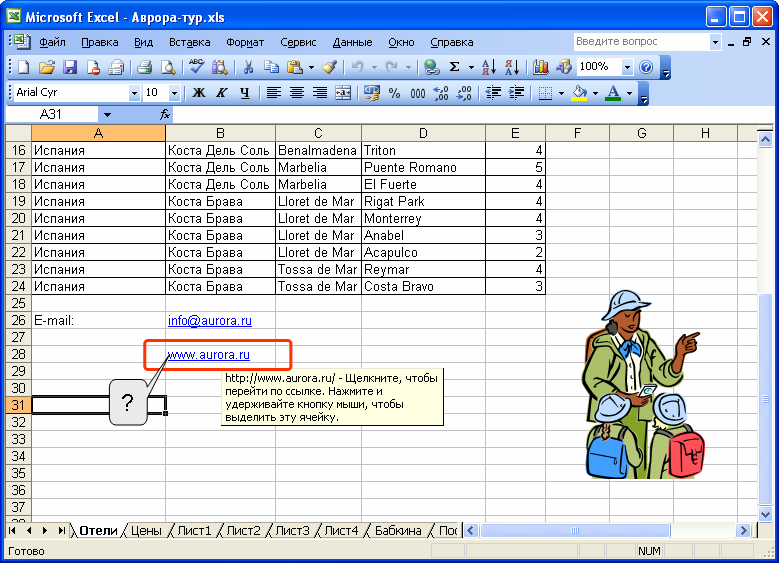
Task: Cut the selection with the scissors icon
Action: pyautogui.click(x=248, y=67)
